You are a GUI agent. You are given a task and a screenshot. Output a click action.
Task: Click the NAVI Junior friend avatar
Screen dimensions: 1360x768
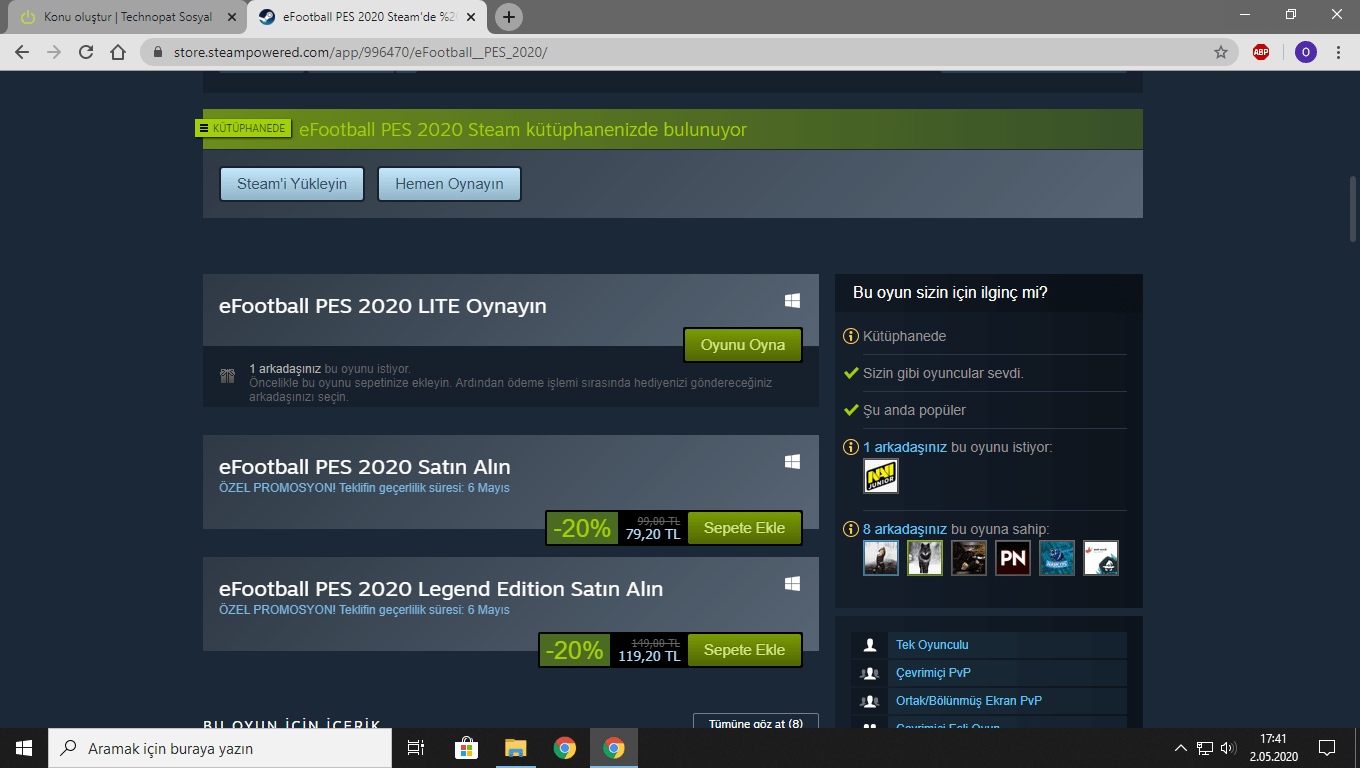click(881, 476)
